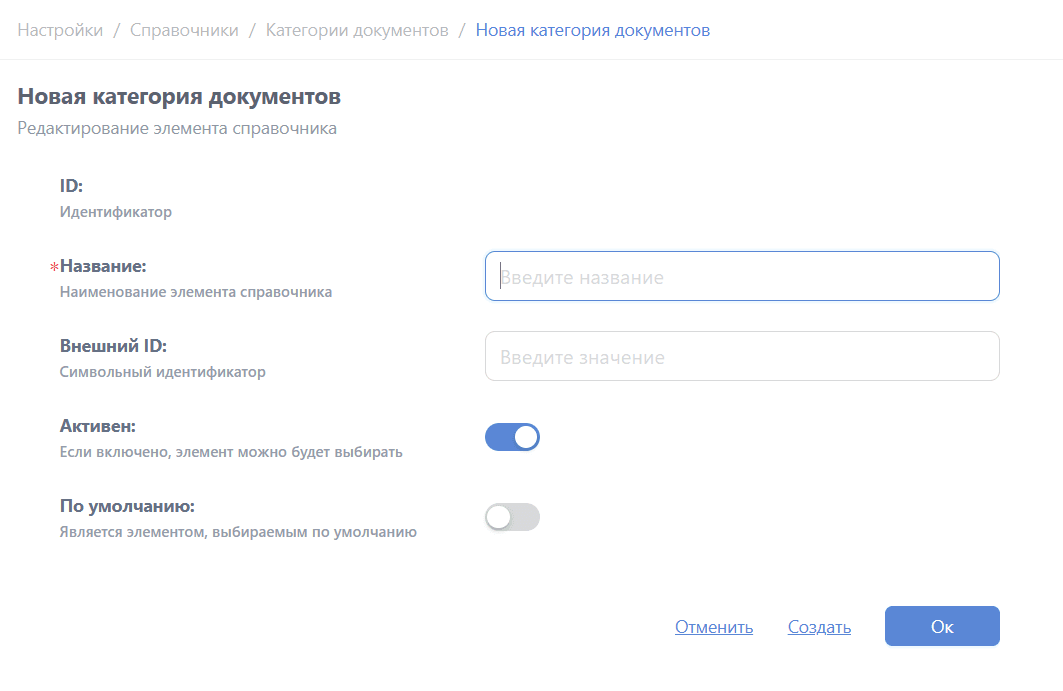Click the Настройки breadcrumb link
Viewport: 1063px width, 691px height.
pyautogui.click(x=60, y=30)
